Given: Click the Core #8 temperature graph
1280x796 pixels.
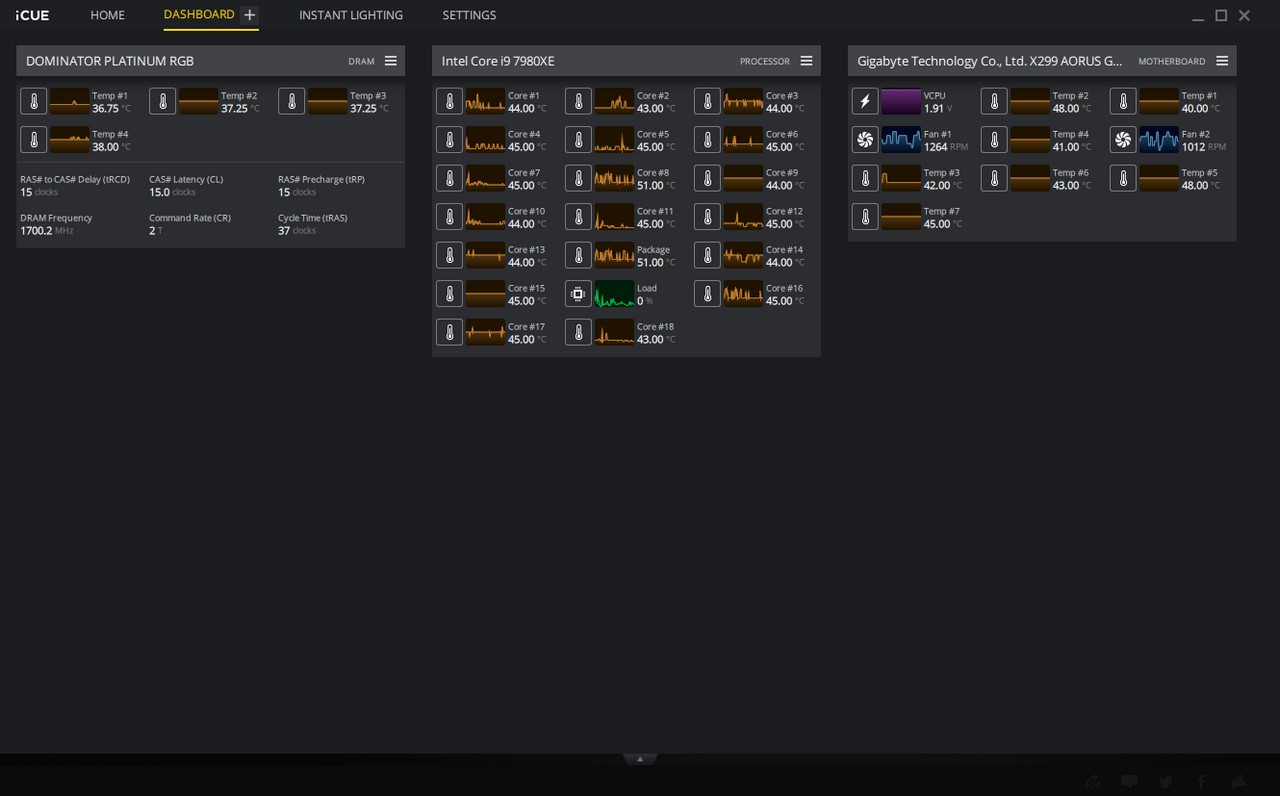Looking at the screenshot, I should coord(614,178).
